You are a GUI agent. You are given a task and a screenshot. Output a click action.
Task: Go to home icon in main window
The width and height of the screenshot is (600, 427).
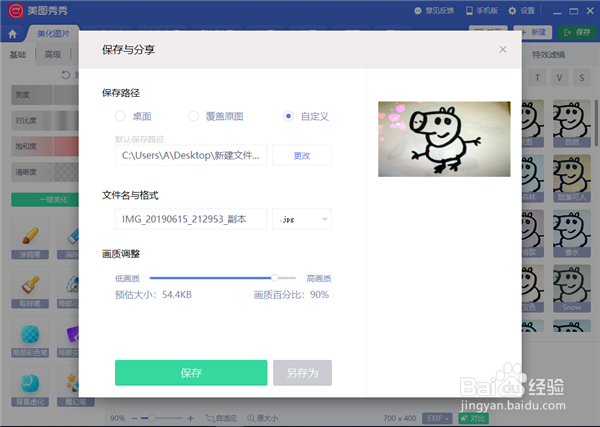pyautogui.click(x=12, y=34)
